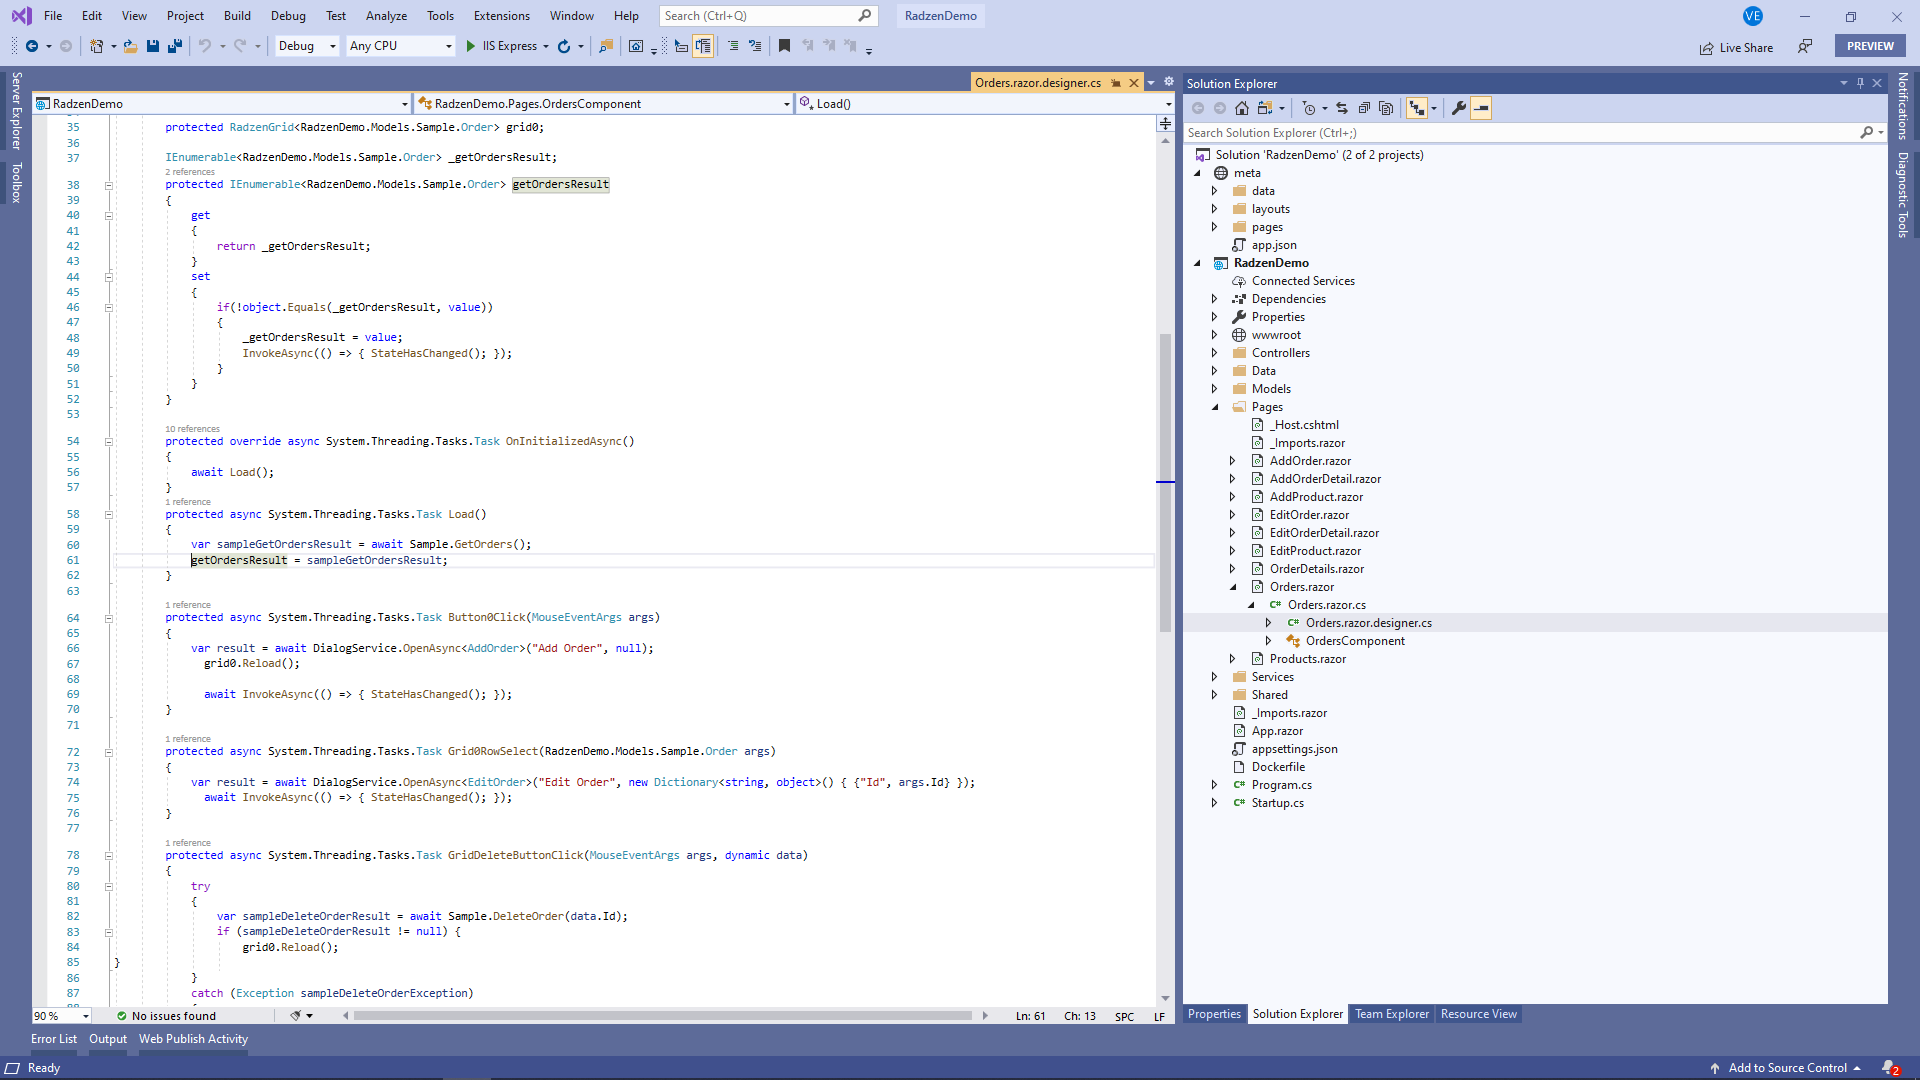This screenshot has width=1920, height=1080.
Task: Click the editor horizontal scrollbar thumb
Action: [663, 1016]
